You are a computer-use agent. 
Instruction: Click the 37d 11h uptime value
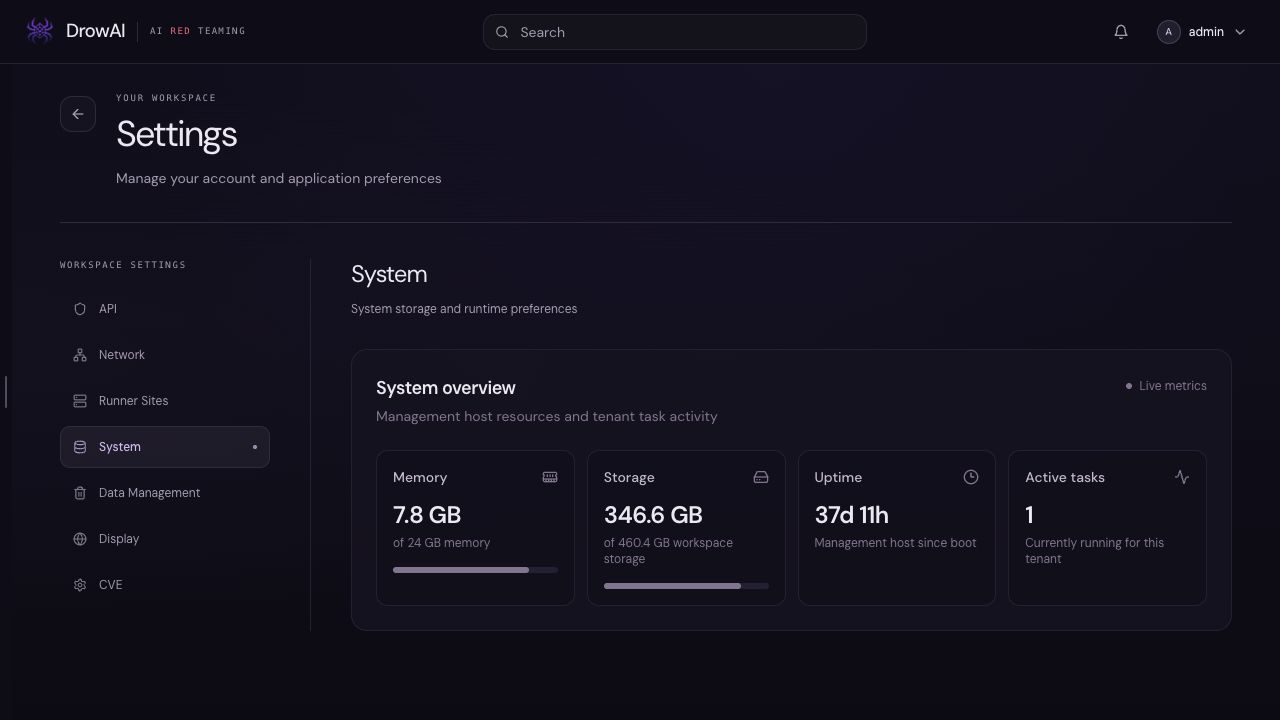click(x=851, y=515)
